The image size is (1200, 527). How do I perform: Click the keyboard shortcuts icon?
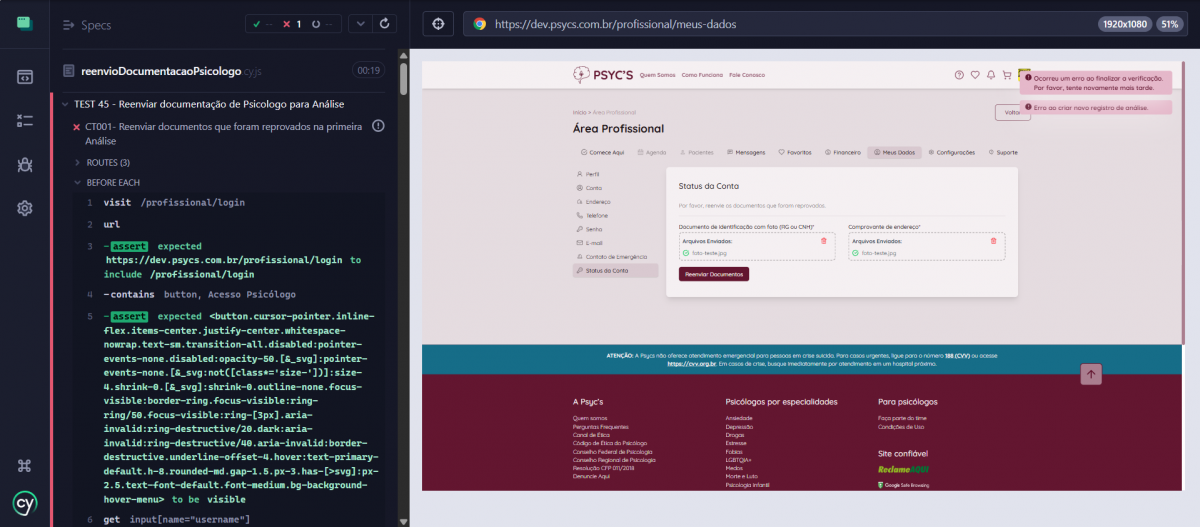point(25,465)
